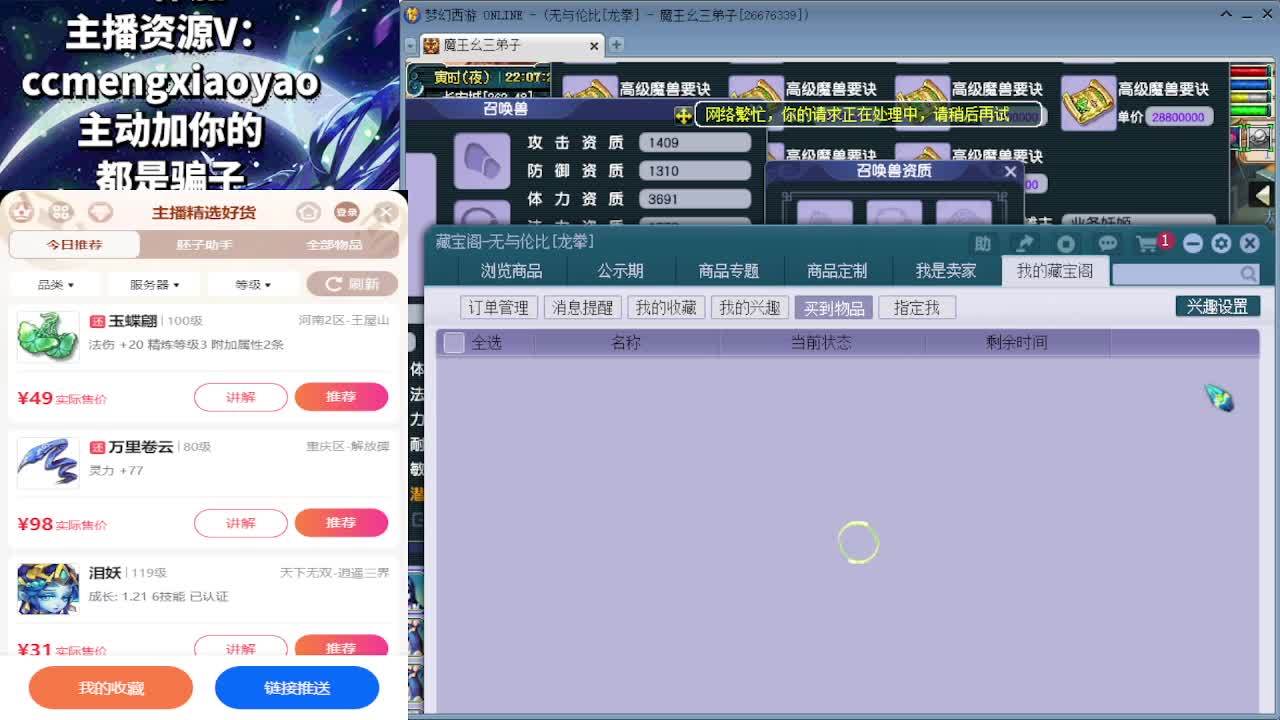This screenshot has height=720, width=1280.
Task: Open the 浏览商品 tab
Action: (512, 271)
